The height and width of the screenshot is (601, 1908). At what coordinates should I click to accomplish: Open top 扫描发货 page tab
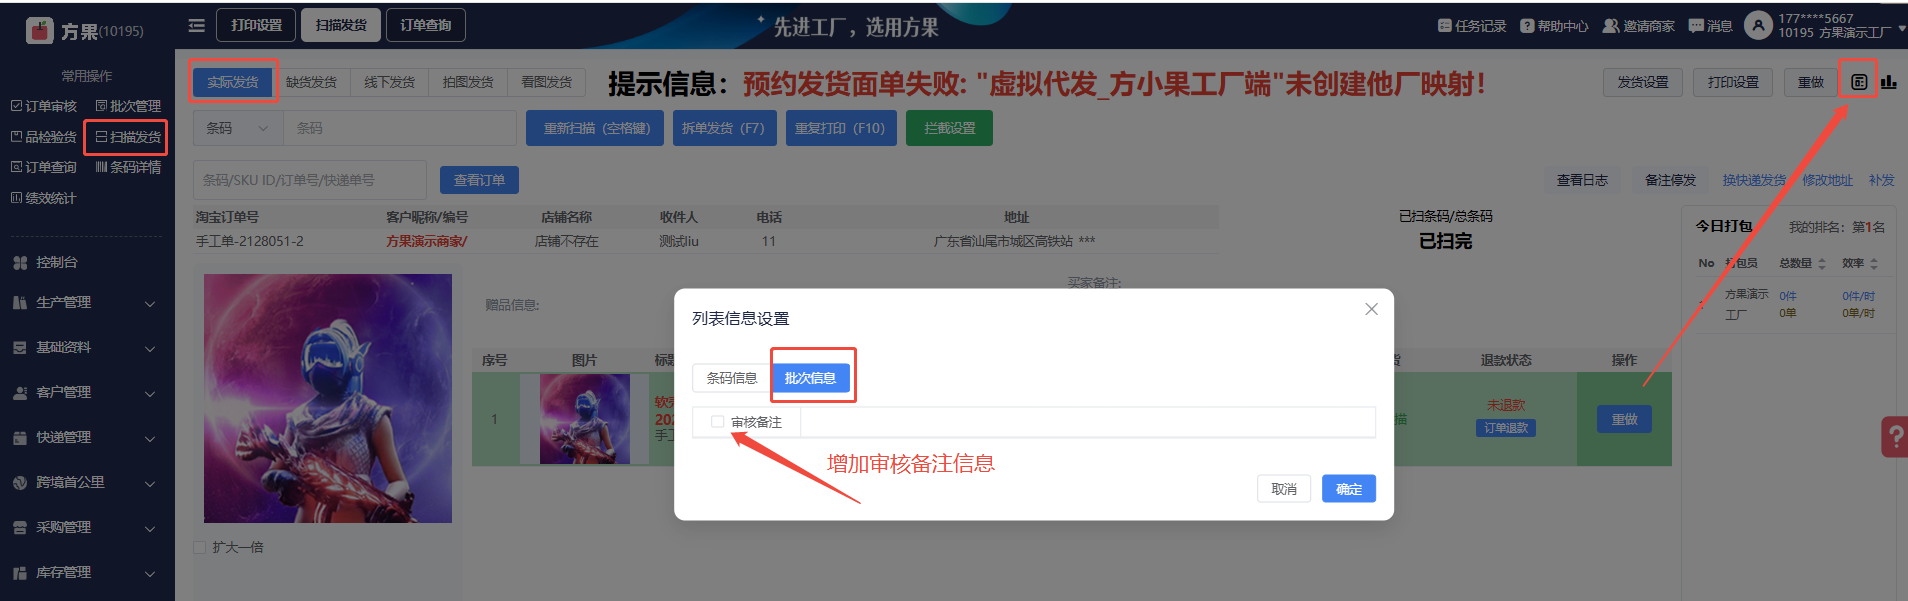pos(341,25)
